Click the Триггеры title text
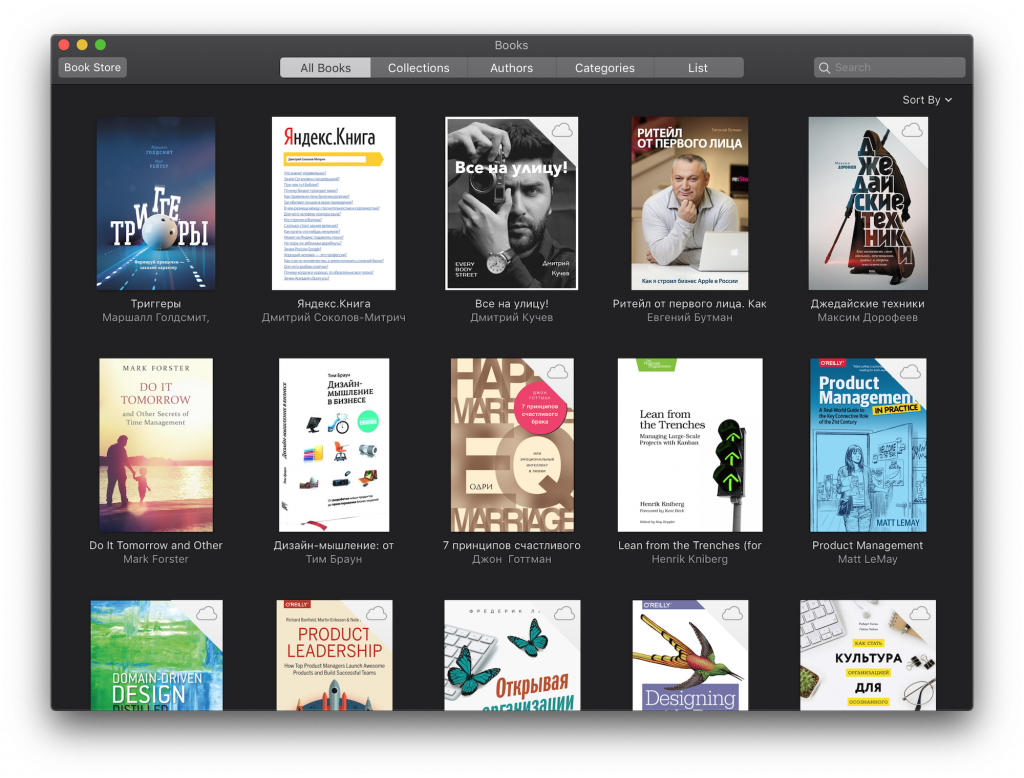 tap(156, 304)
